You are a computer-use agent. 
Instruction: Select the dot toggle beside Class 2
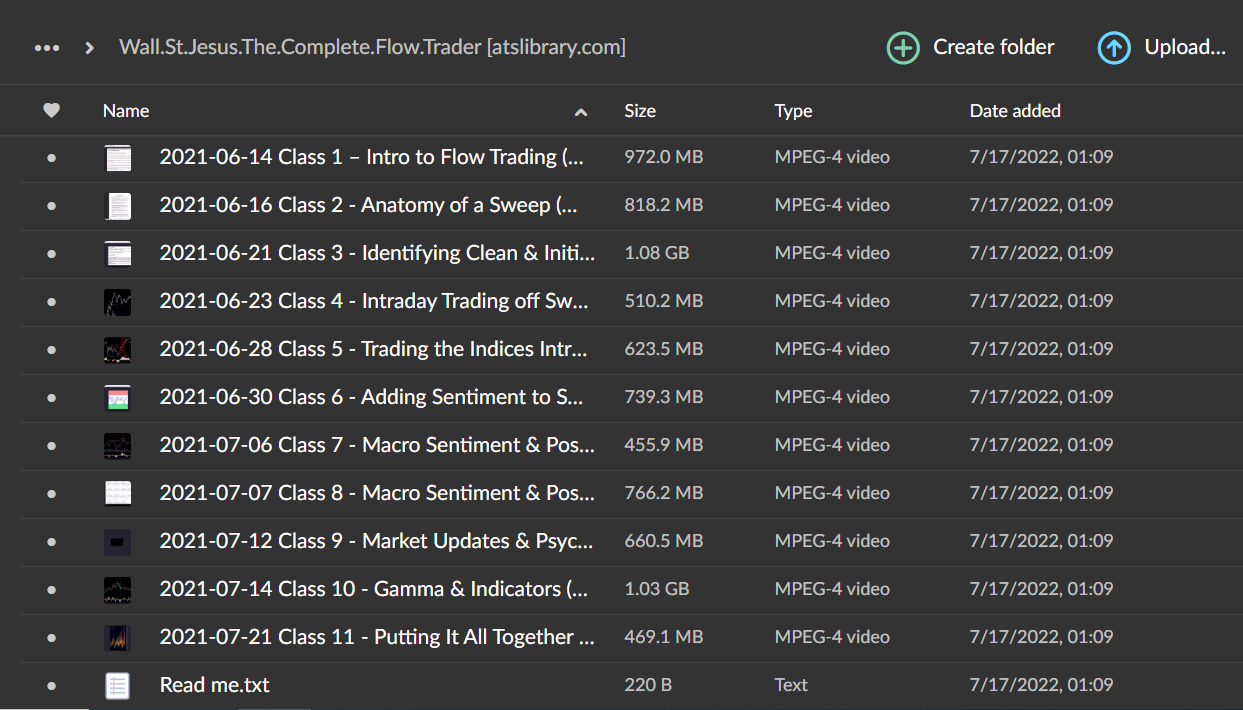click(51, 205)
